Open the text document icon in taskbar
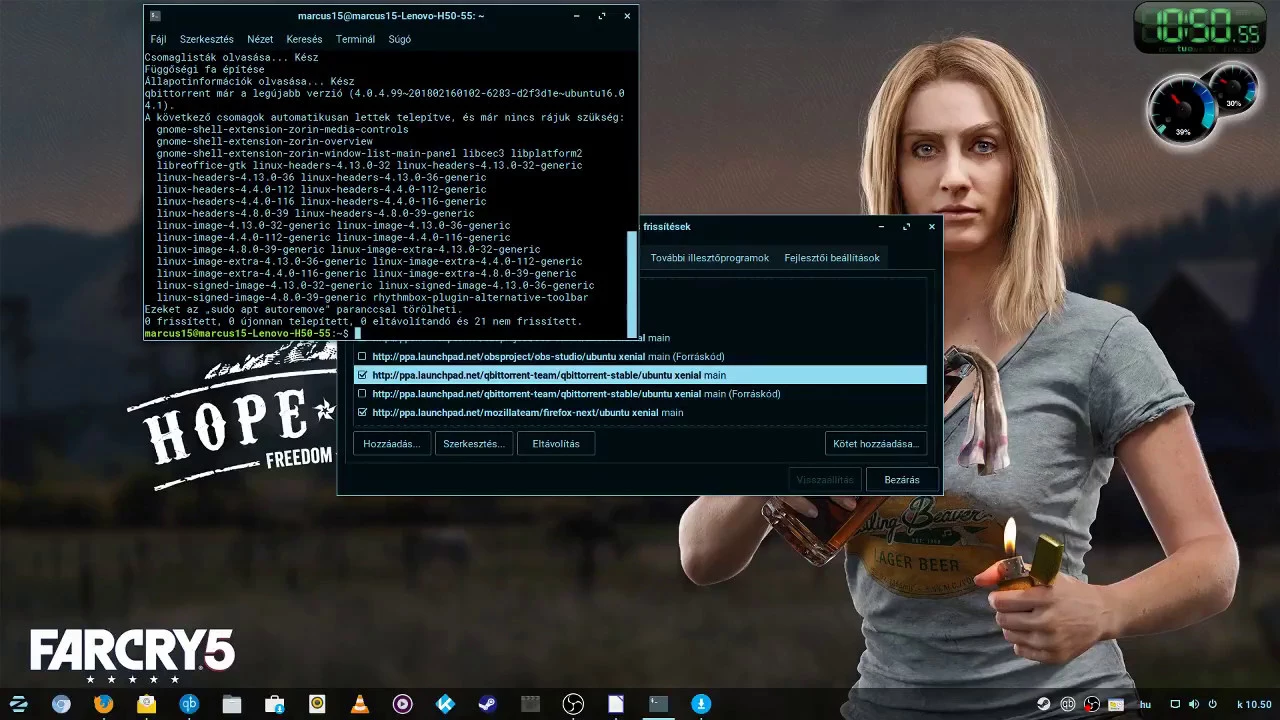Viewport: 1280px width, 720px height. (x=616, y=704)
